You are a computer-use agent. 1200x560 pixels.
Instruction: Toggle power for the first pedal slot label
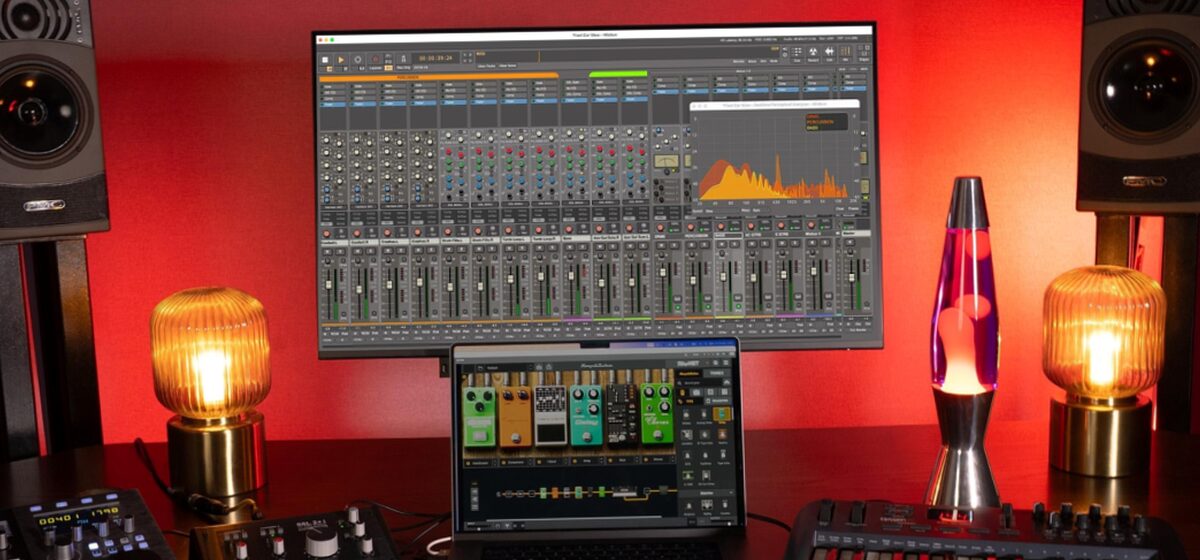click(x=468, y=463)
